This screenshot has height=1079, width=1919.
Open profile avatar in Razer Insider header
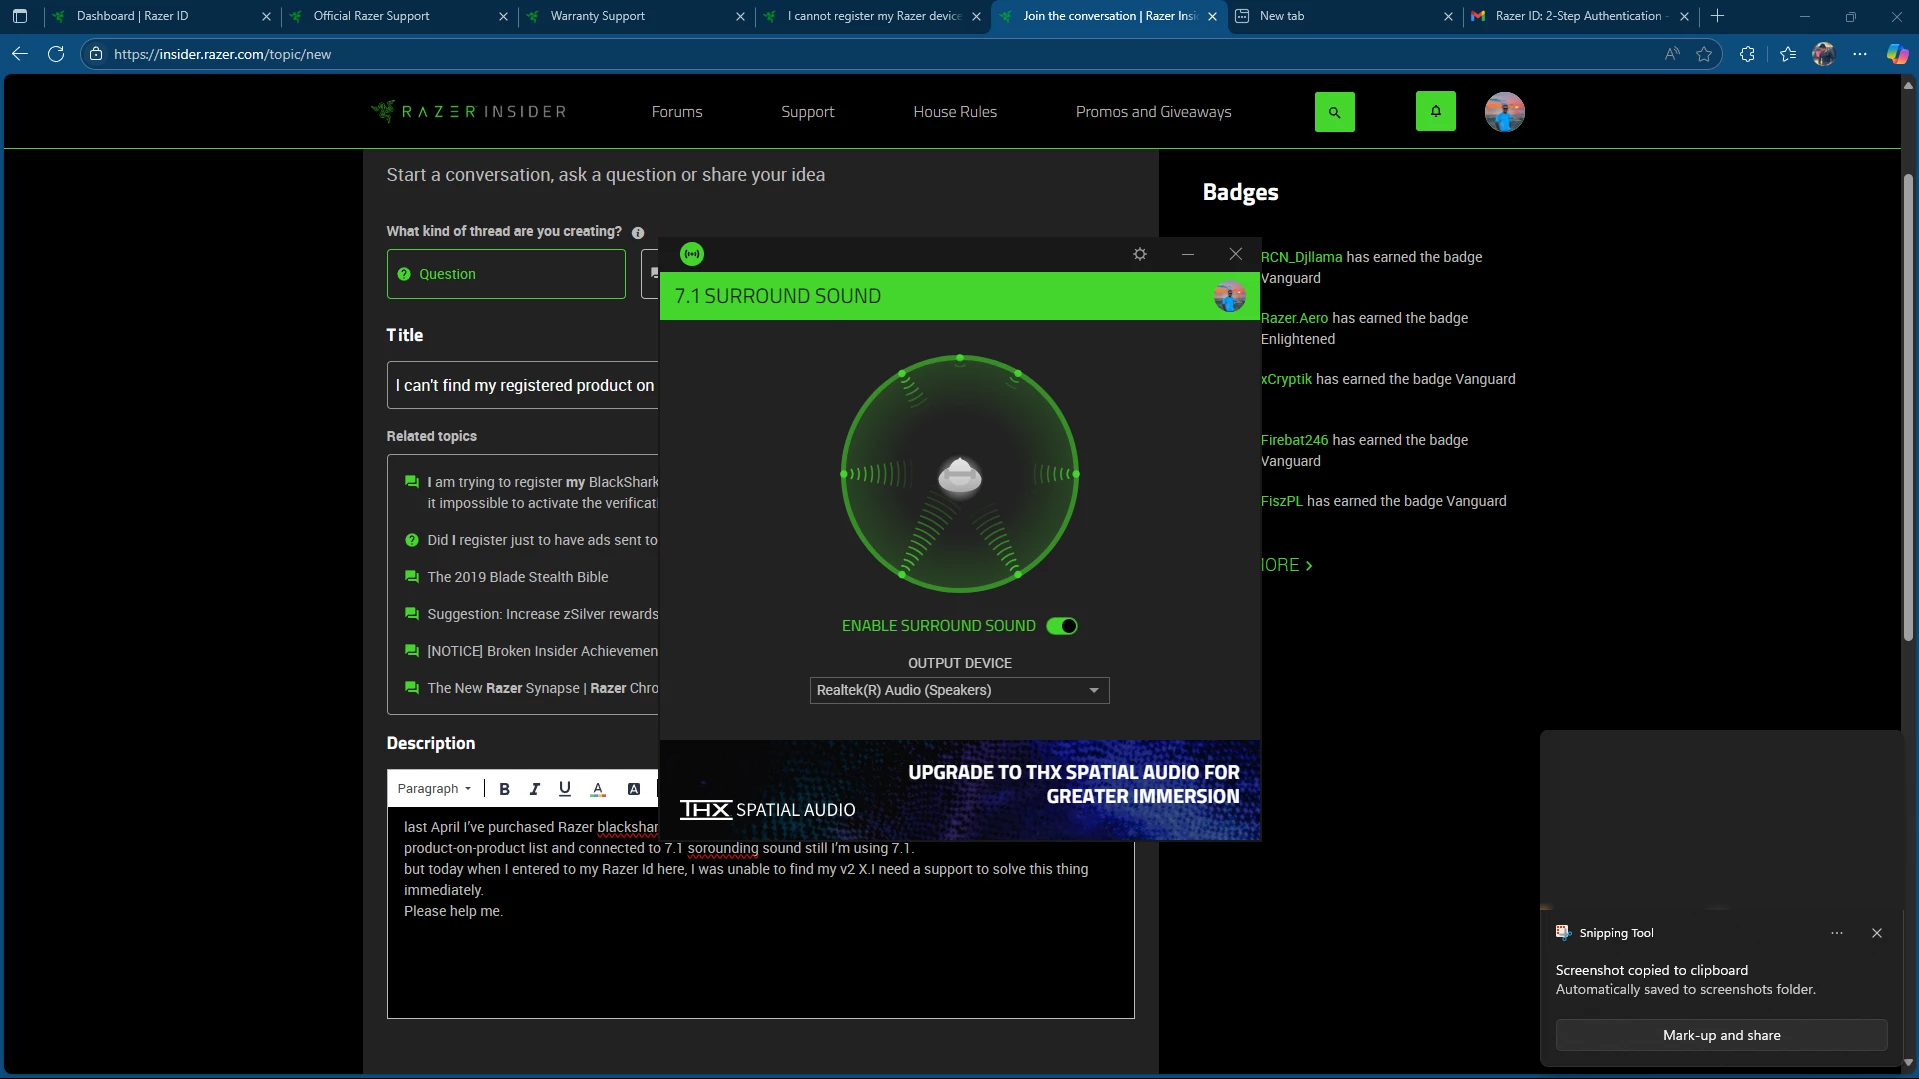pos(1504,112)
